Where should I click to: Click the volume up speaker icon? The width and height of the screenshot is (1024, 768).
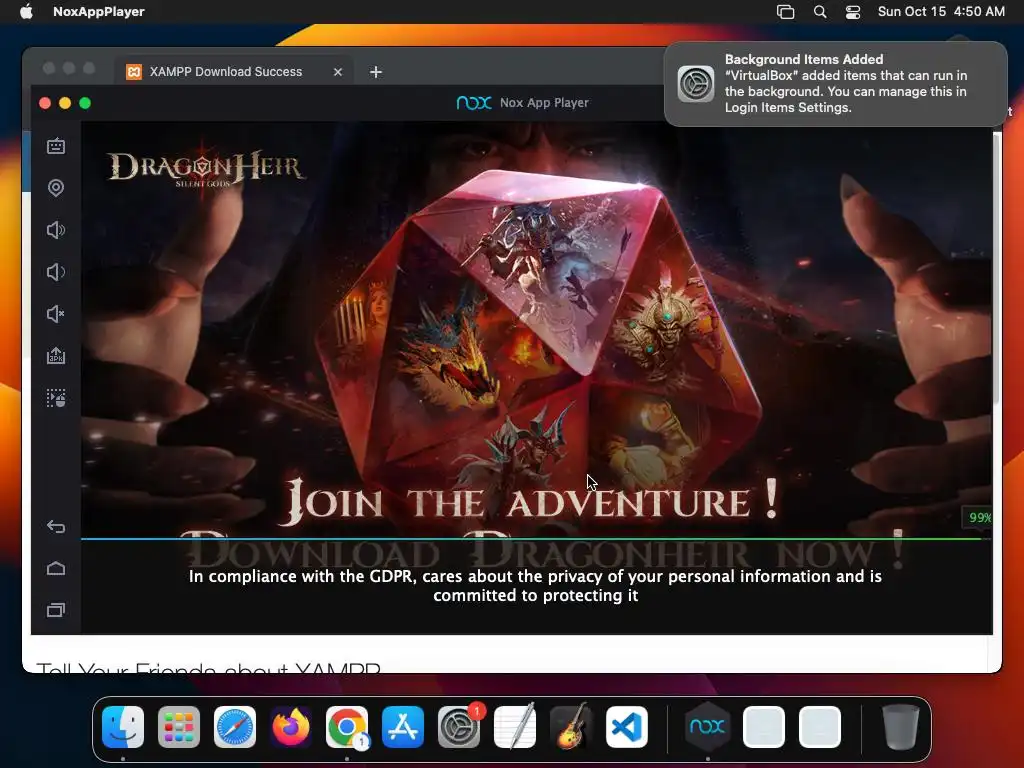[x=56, y=230]
